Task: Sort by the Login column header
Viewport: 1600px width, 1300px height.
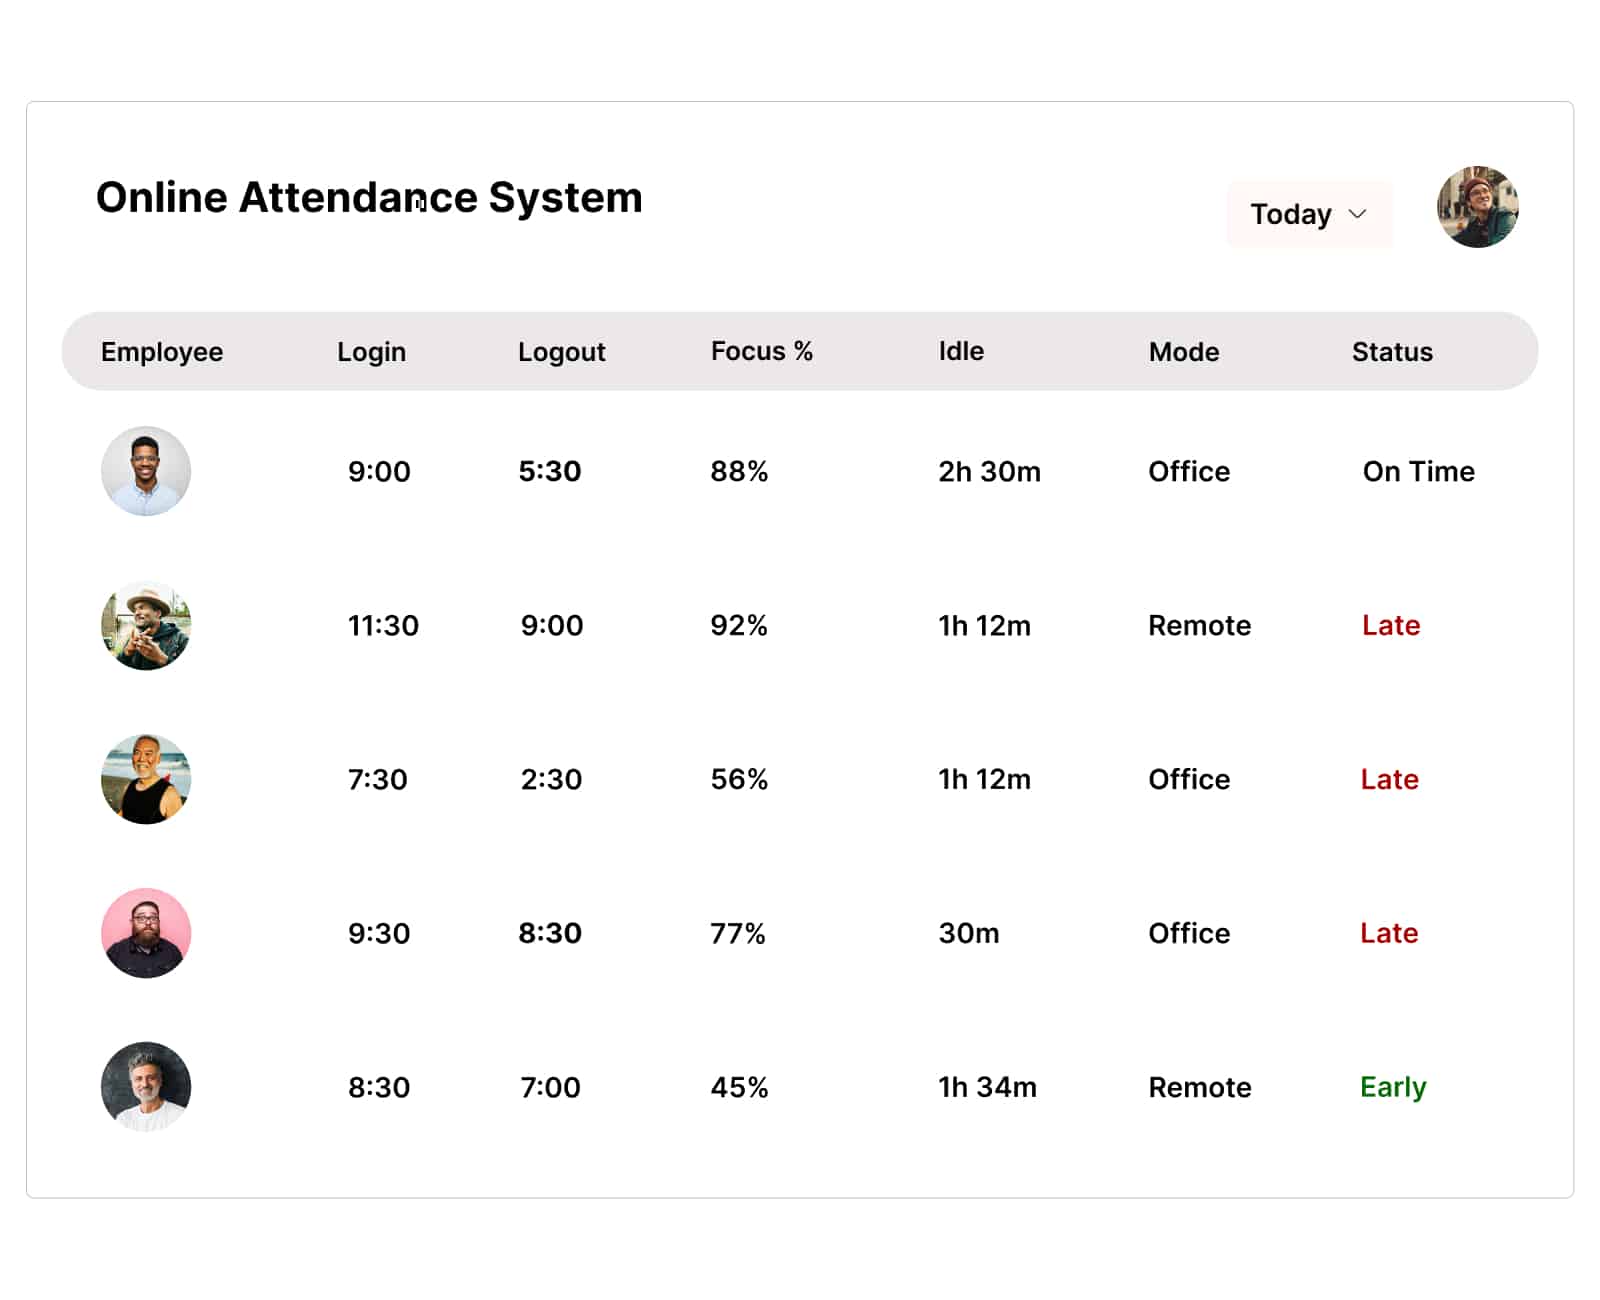Action: [x=371, y=352]
